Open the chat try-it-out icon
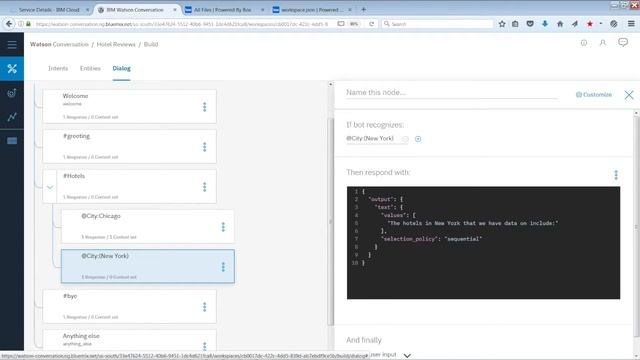 (623, 42)
